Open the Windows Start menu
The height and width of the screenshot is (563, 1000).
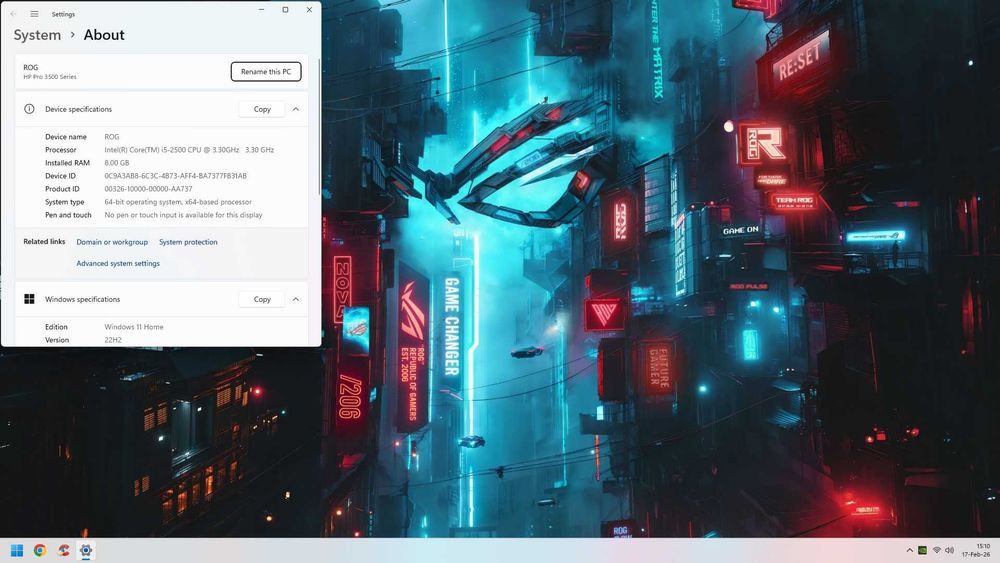coord(17,550)
